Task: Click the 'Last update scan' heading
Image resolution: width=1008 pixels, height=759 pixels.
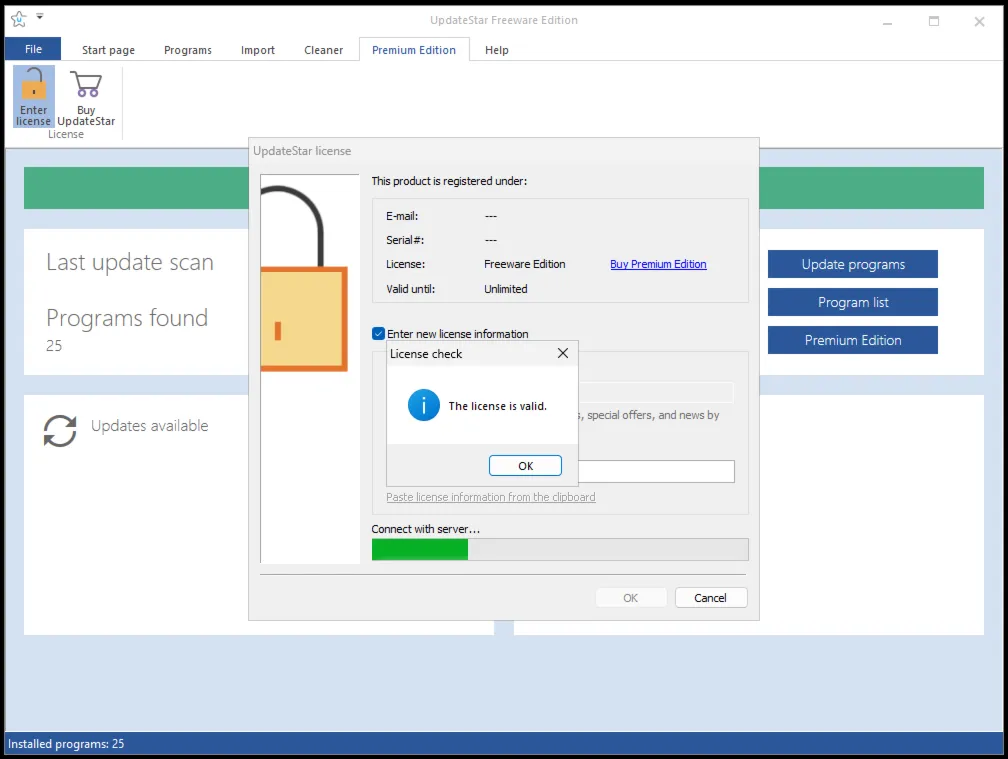Action: click(x=130, y=262)
